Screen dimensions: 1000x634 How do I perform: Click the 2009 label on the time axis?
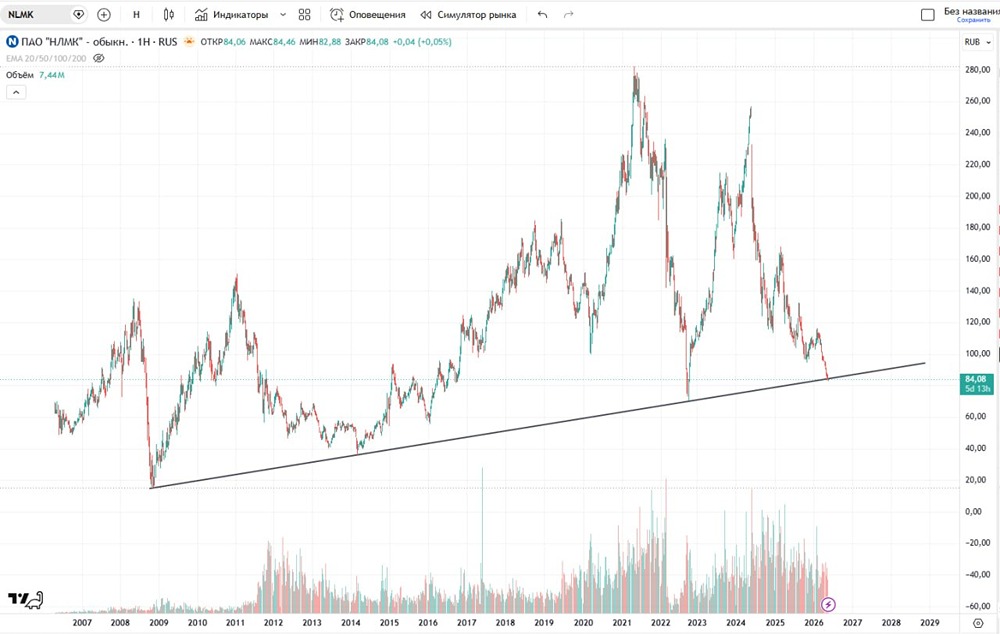coord(158,623)
